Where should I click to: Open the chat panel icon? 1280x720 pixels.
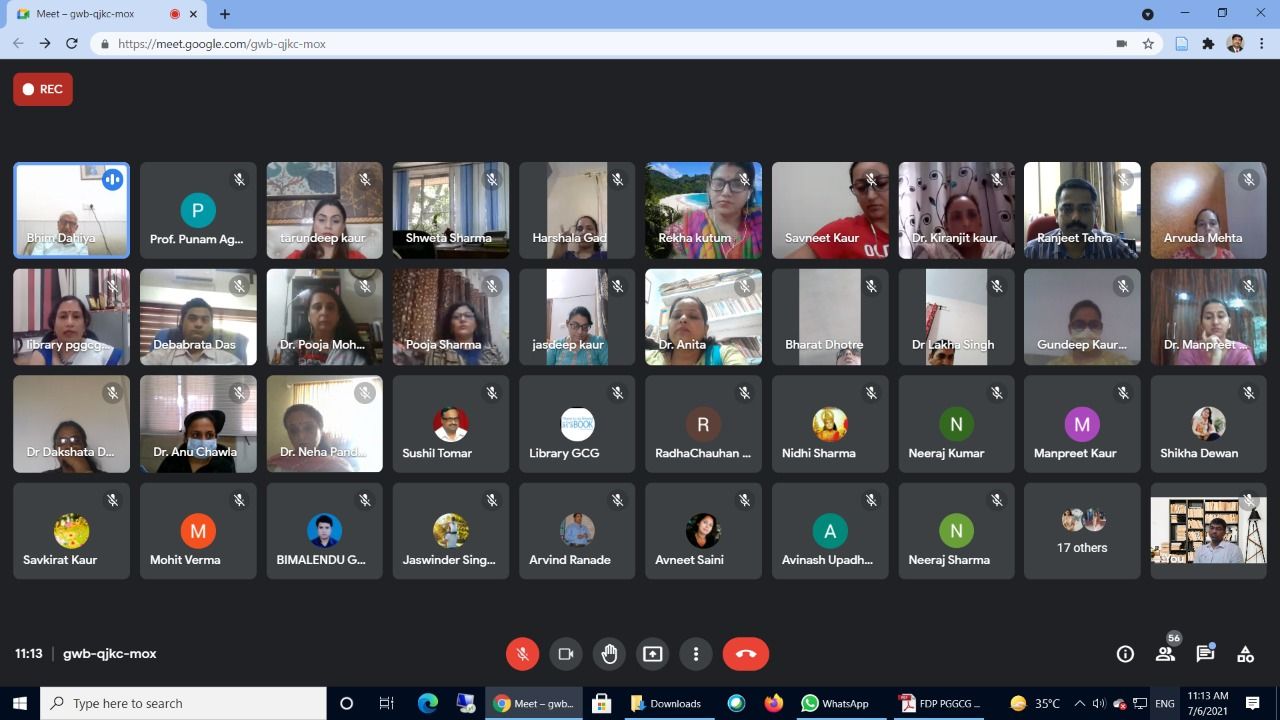1205,654
